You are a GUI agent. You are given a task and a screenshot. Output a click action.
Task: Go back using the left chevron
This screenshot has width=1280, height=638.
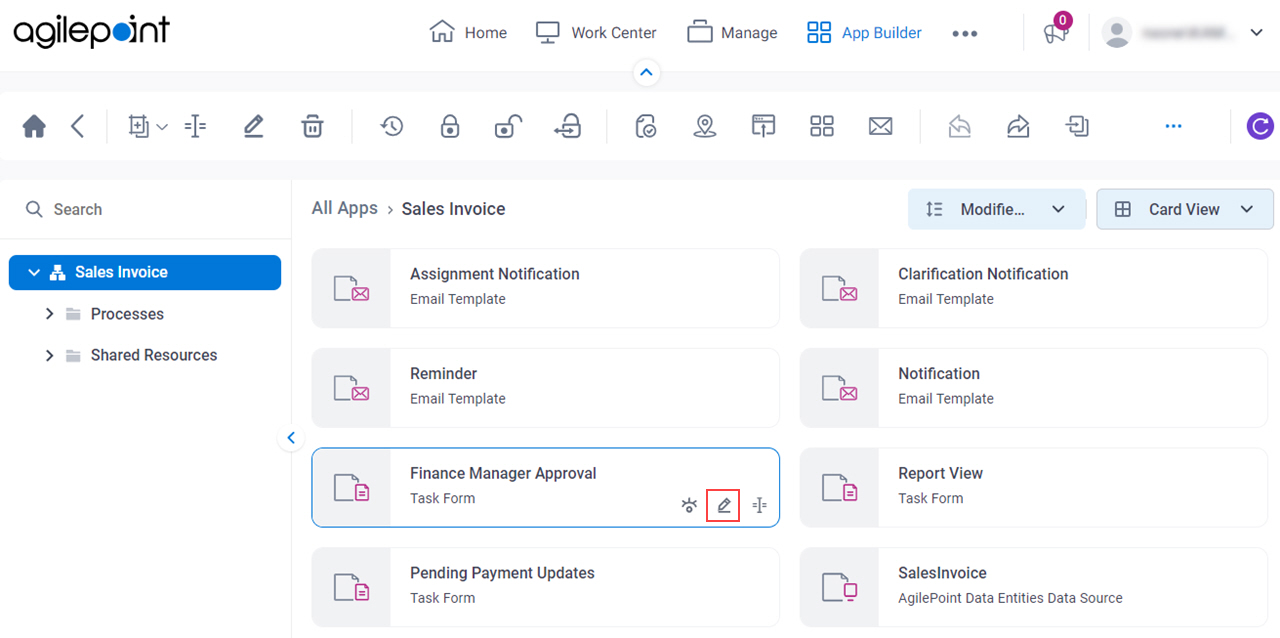[x=78, y=126]
